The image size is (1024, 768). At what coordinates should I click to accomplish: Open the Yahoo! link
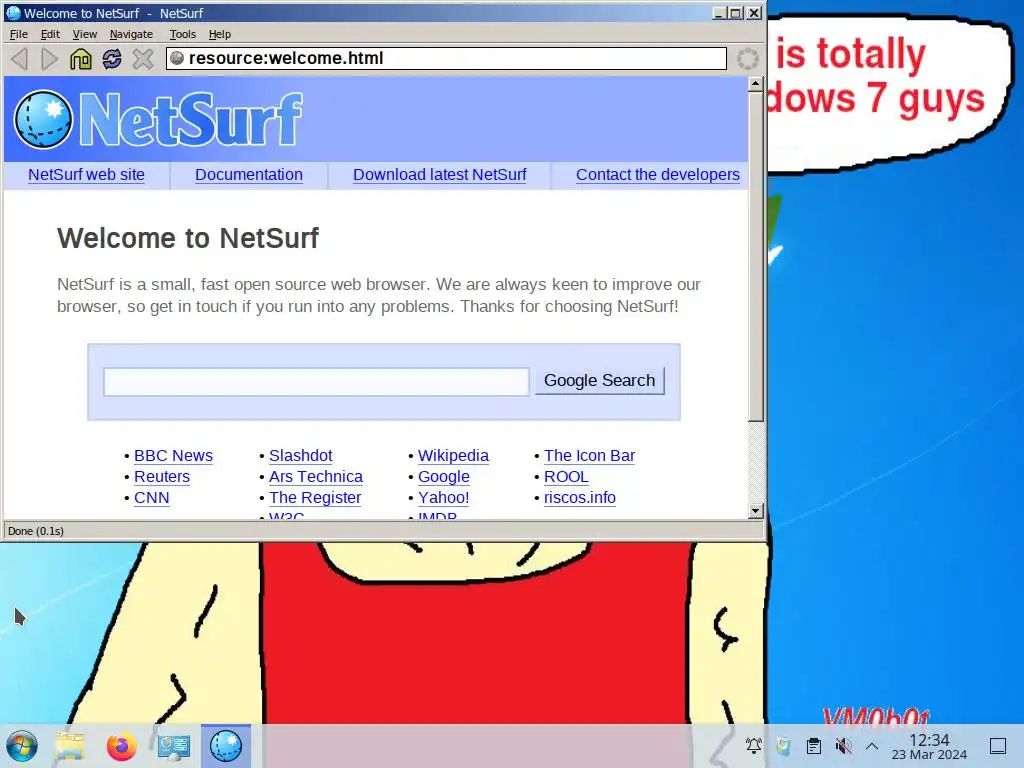443,497
